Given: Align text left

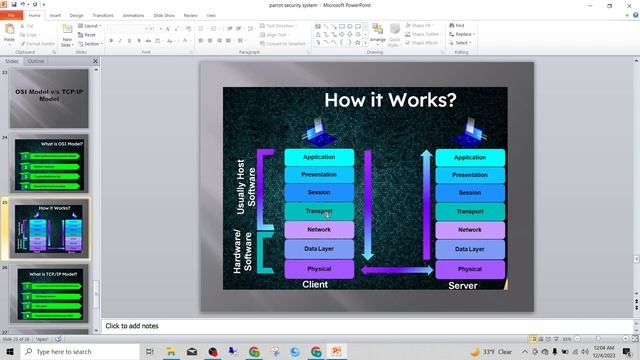Looking at the screenshot, I should (x=201, y=41).
